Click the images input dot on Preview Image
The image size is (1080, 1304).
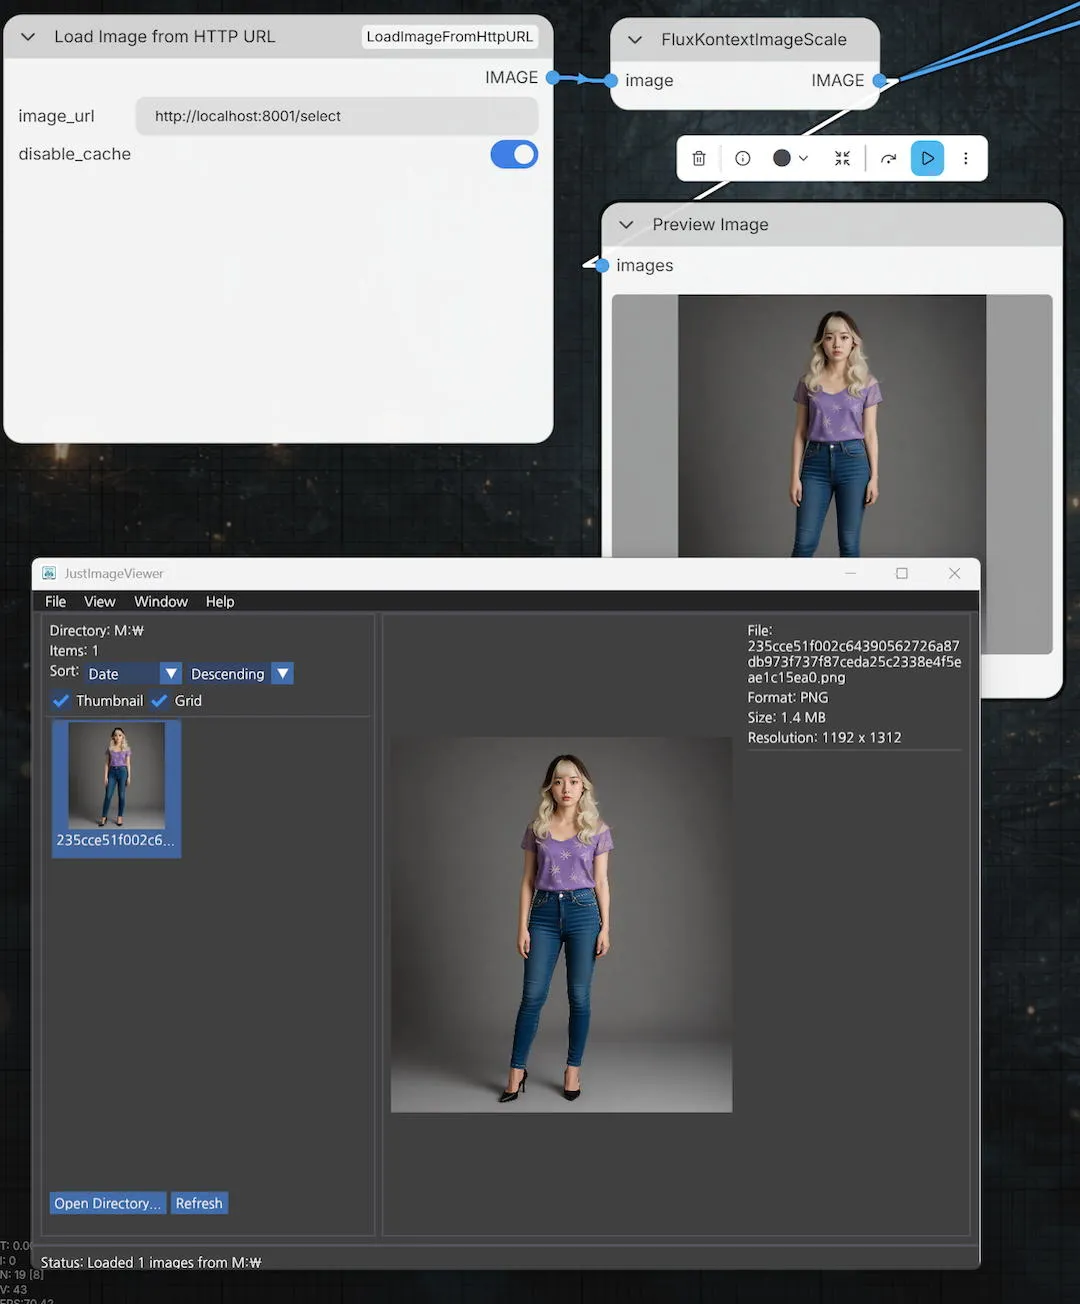pyautogui.click(x=602, y=265)
